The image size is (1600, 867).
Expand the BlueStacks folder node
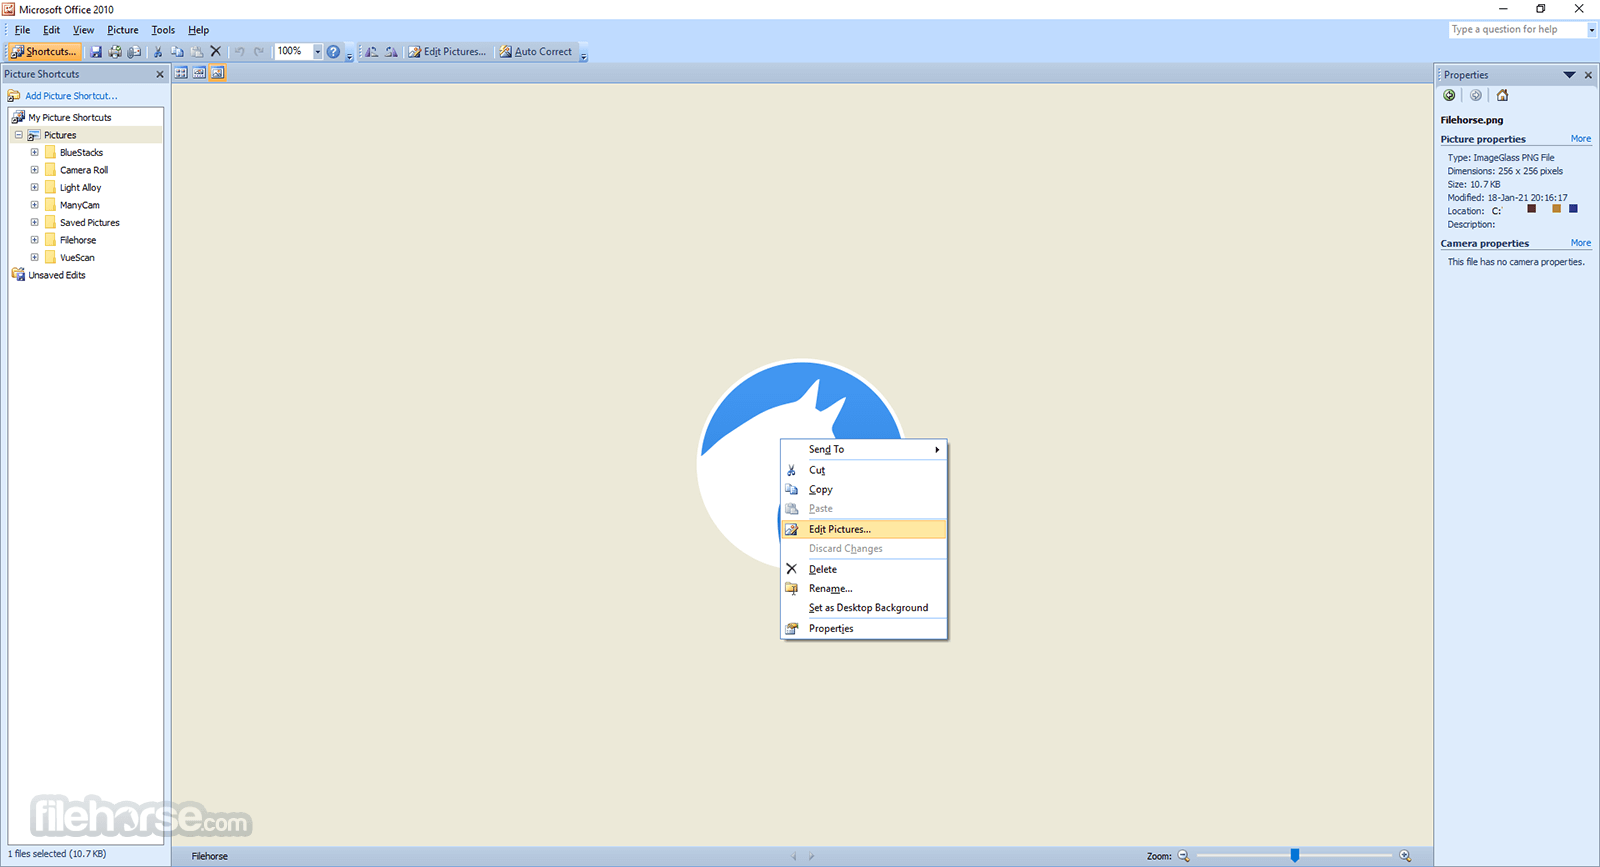coord(34,152)
